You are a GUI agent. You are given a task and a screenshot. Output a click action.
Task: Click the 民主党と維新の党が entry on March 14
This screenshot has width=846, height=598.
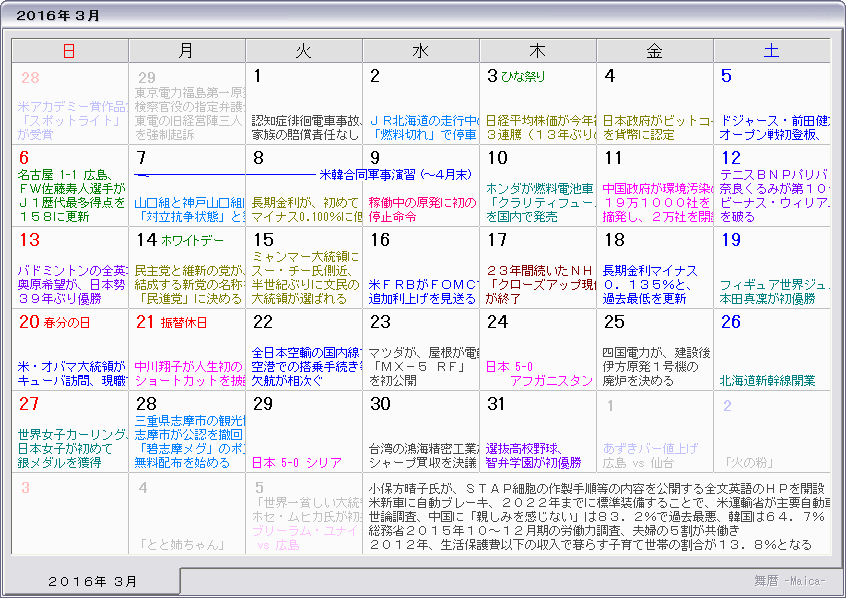point(189,284)
